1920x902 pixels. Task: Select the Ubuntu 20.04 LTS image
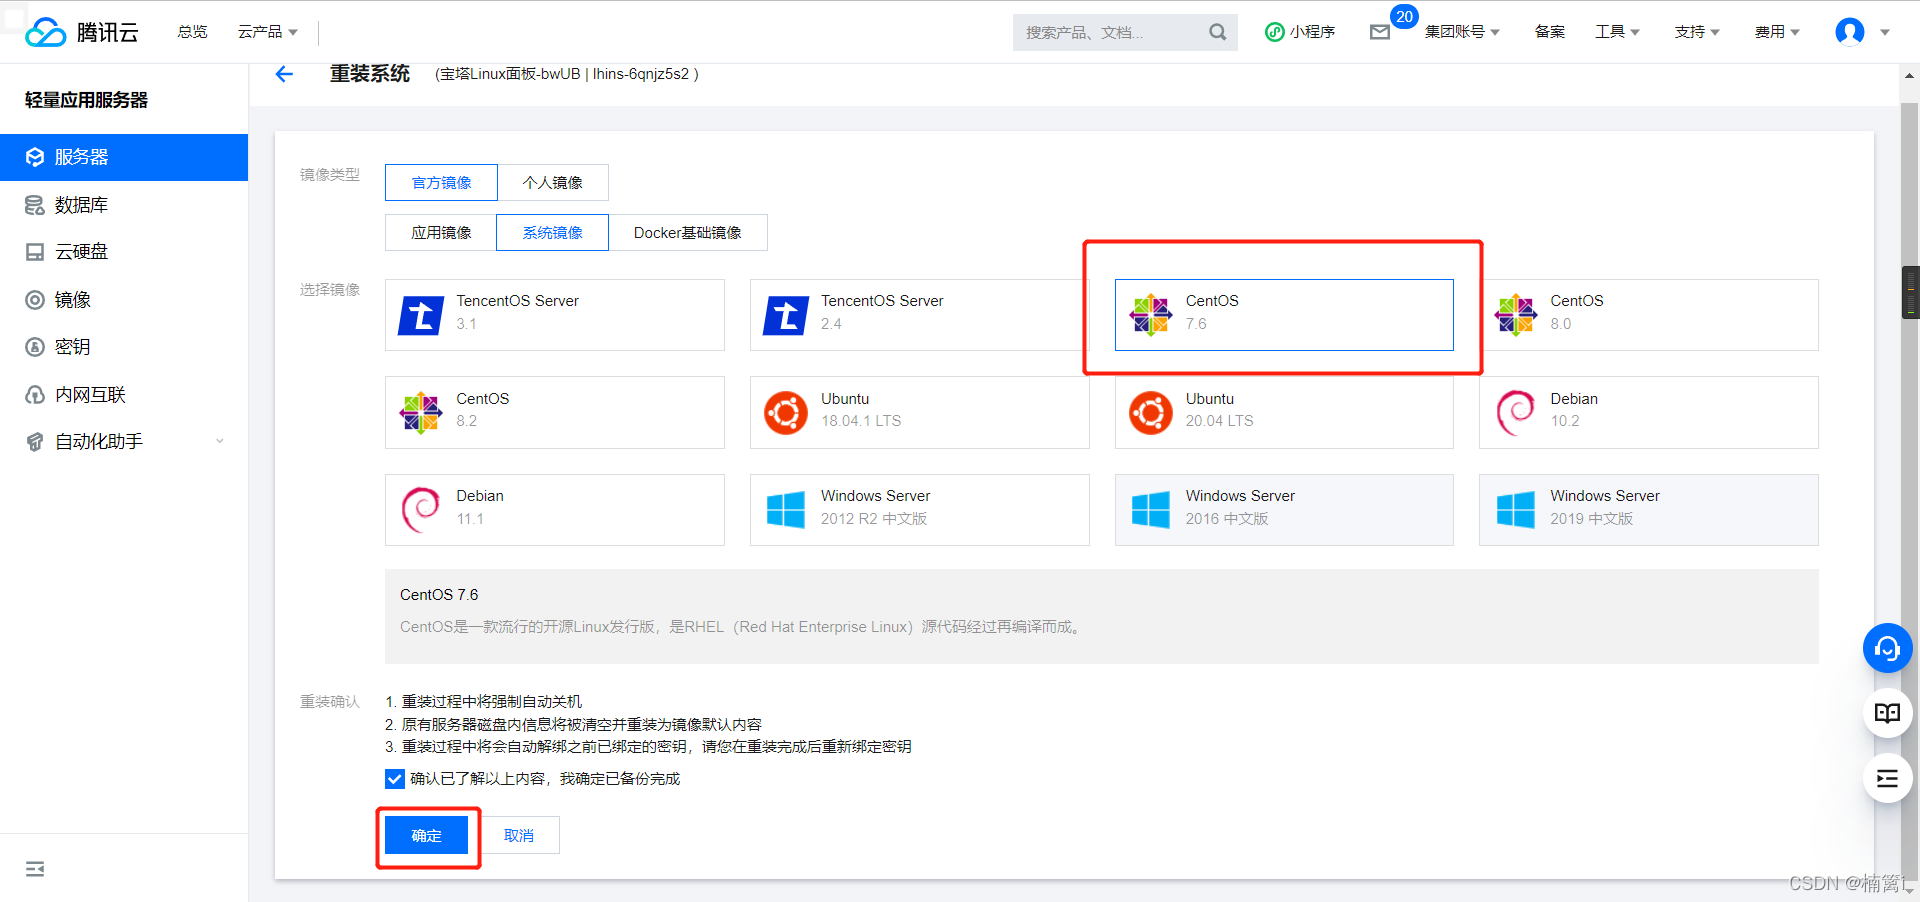pyautogui.click(x=1283, y=412)
